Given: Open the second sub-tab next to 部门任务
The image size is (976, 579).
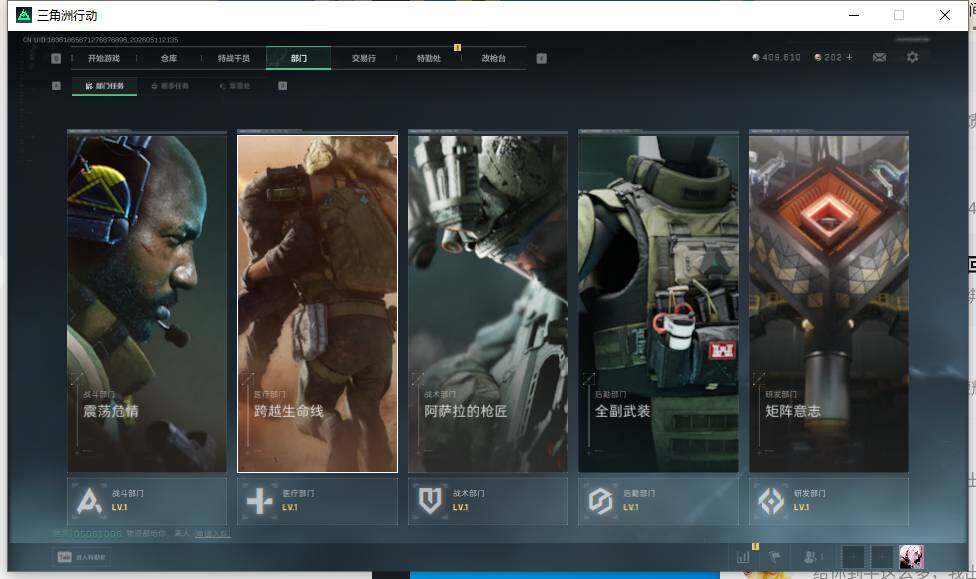Looking at the screenshot, I should tap(170, 86).
